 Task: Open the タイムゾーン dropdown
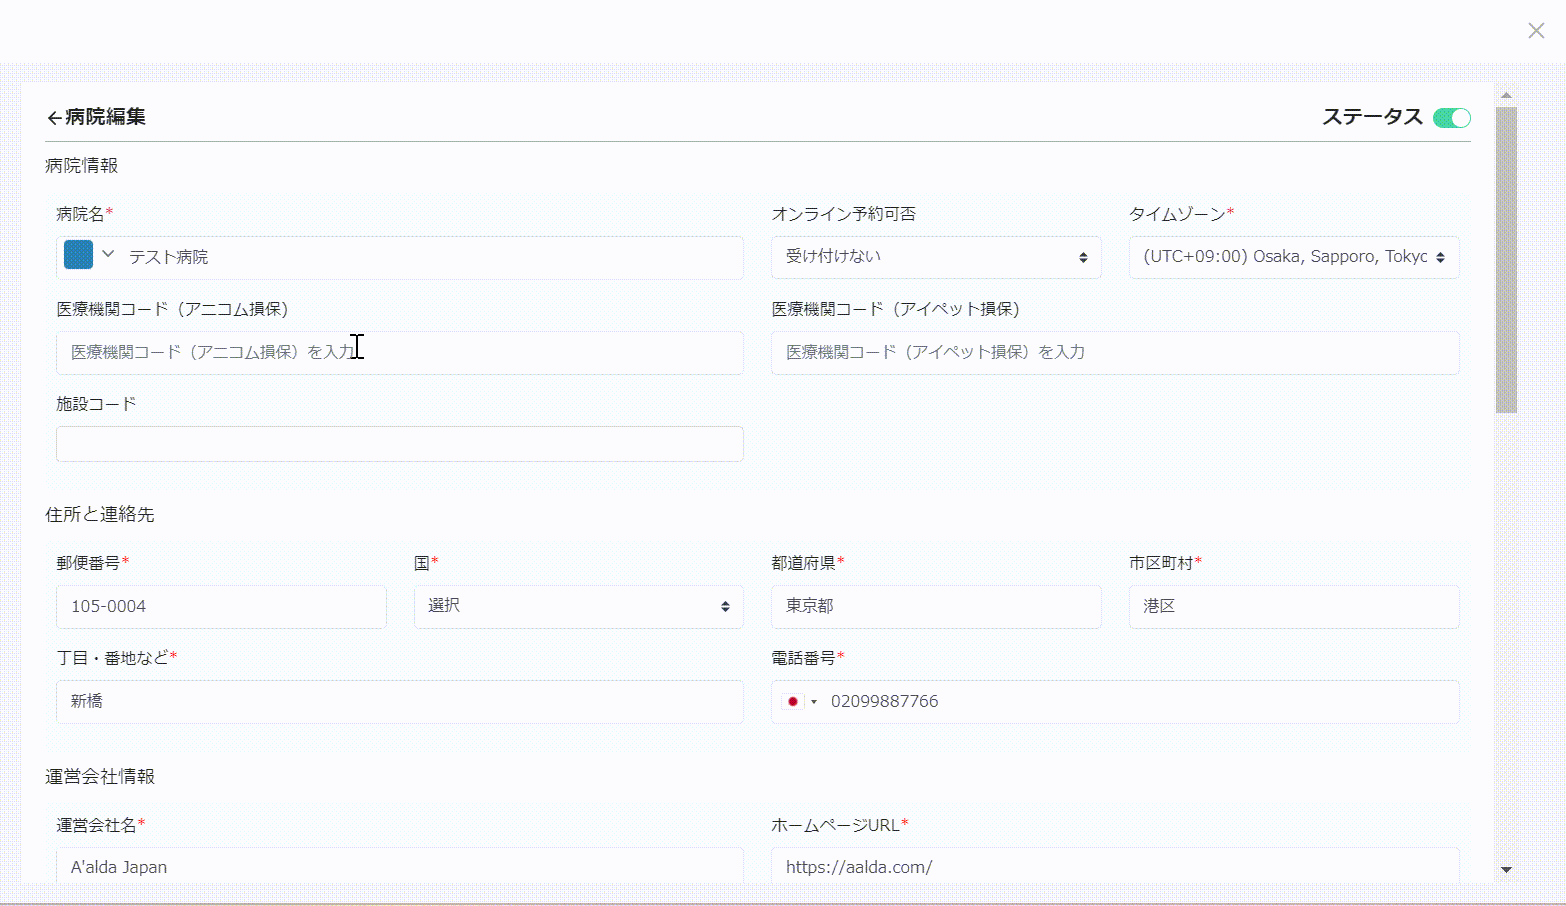point(1293,257)
